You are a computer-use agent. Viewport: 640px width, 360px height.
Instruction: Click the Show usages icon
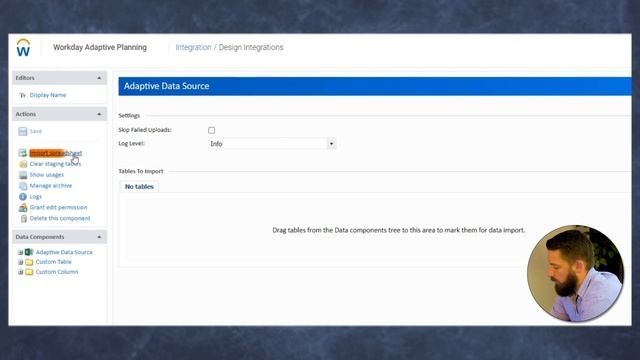pyautogui.click(x=23, y=175)
